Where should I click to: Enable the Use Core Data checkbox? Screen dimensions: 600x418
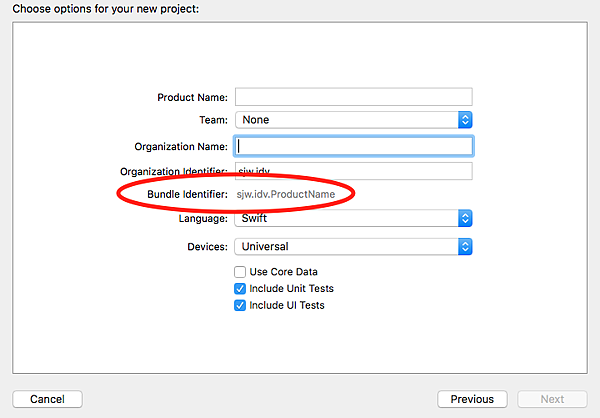(240, 272)
